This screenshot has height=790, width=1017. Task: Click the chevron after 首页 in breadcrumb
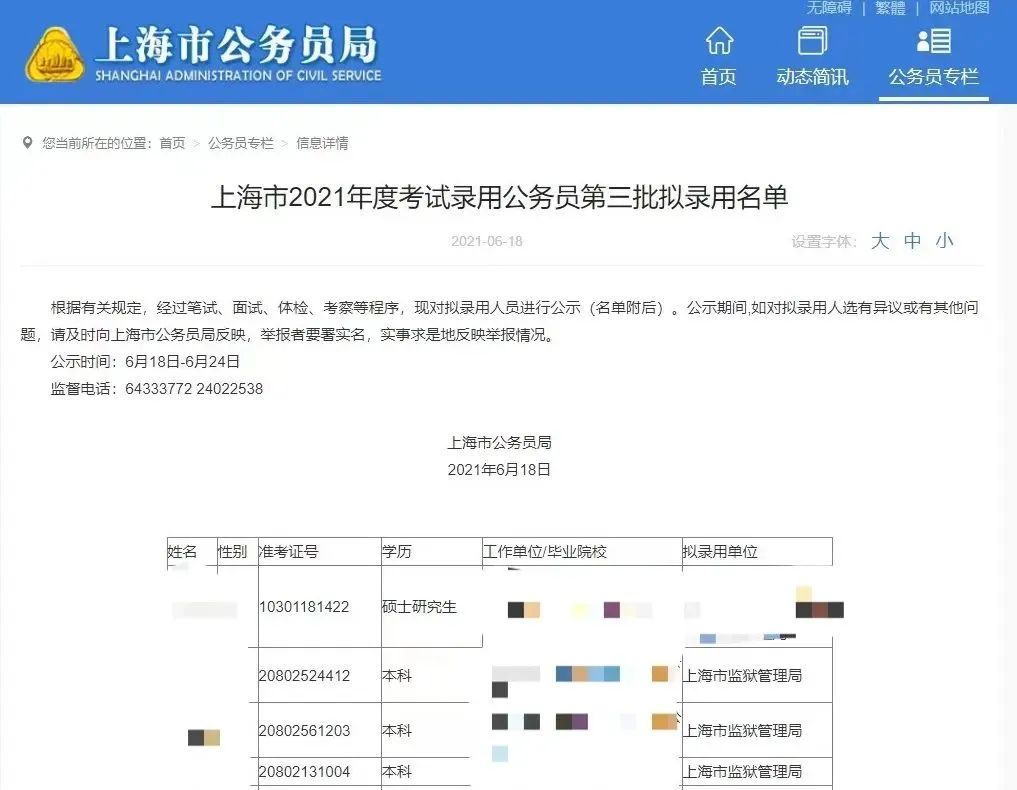[197, 143]
